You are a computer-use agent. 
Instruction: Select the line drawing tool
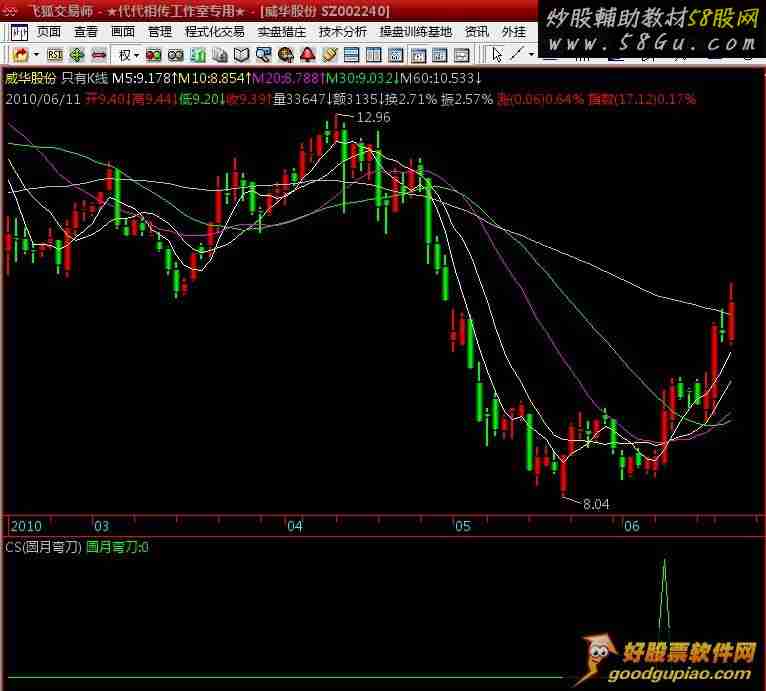[x=517, y=54]
